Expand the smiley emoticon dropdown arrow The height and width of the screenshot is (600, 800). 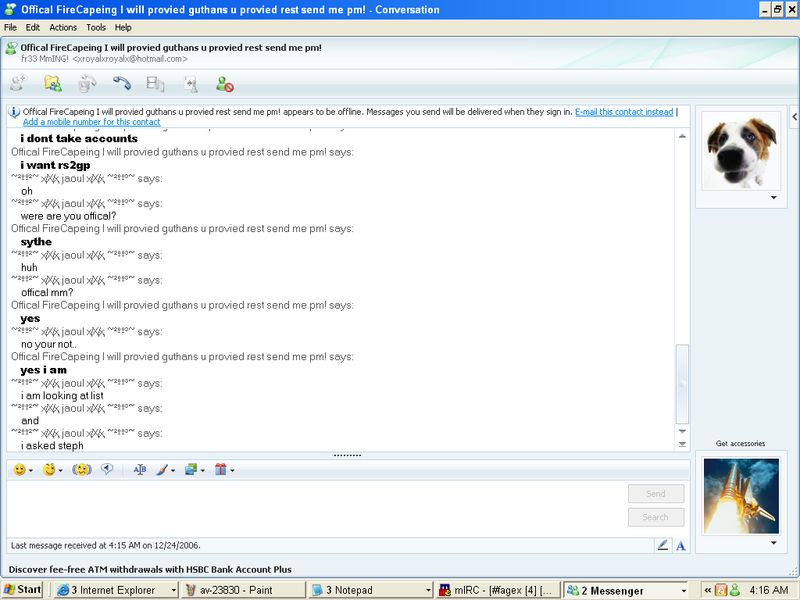31,470
